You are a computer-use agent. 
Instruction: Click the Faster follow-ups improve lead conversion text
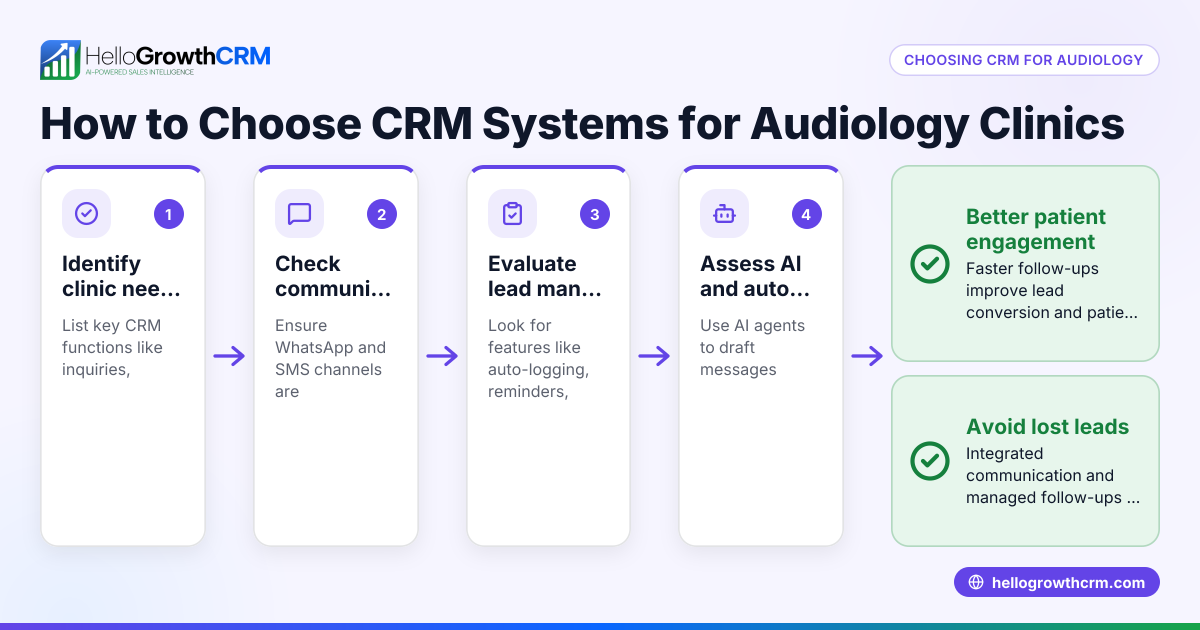point(1052,290)
